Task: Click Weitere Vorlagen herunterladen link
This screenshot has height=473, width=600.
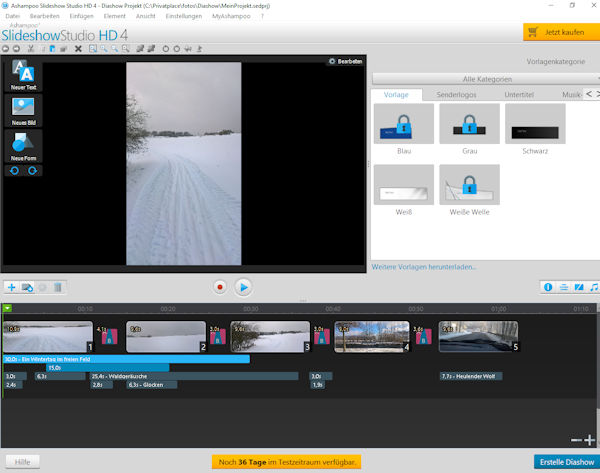Action: (424, 267)
